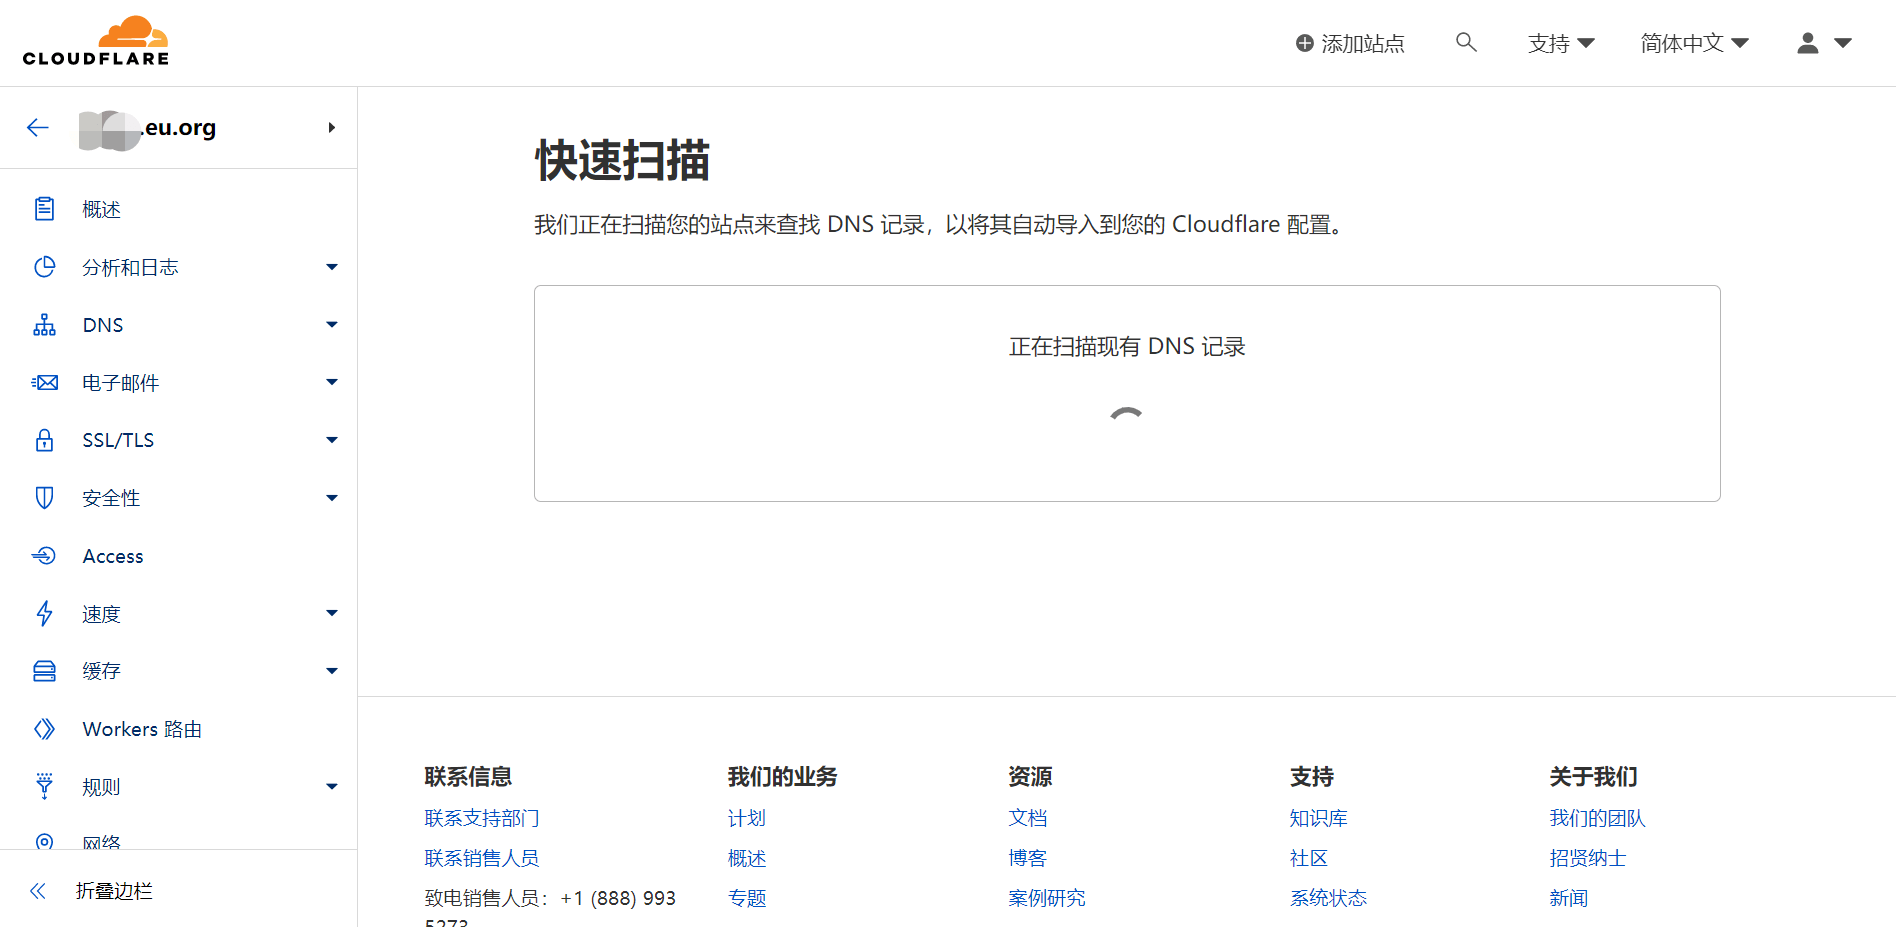Click the speed lightning bolt icon
Image resolution: width=1896 pixels, height=927 pixels.
(x=44, y=614)
